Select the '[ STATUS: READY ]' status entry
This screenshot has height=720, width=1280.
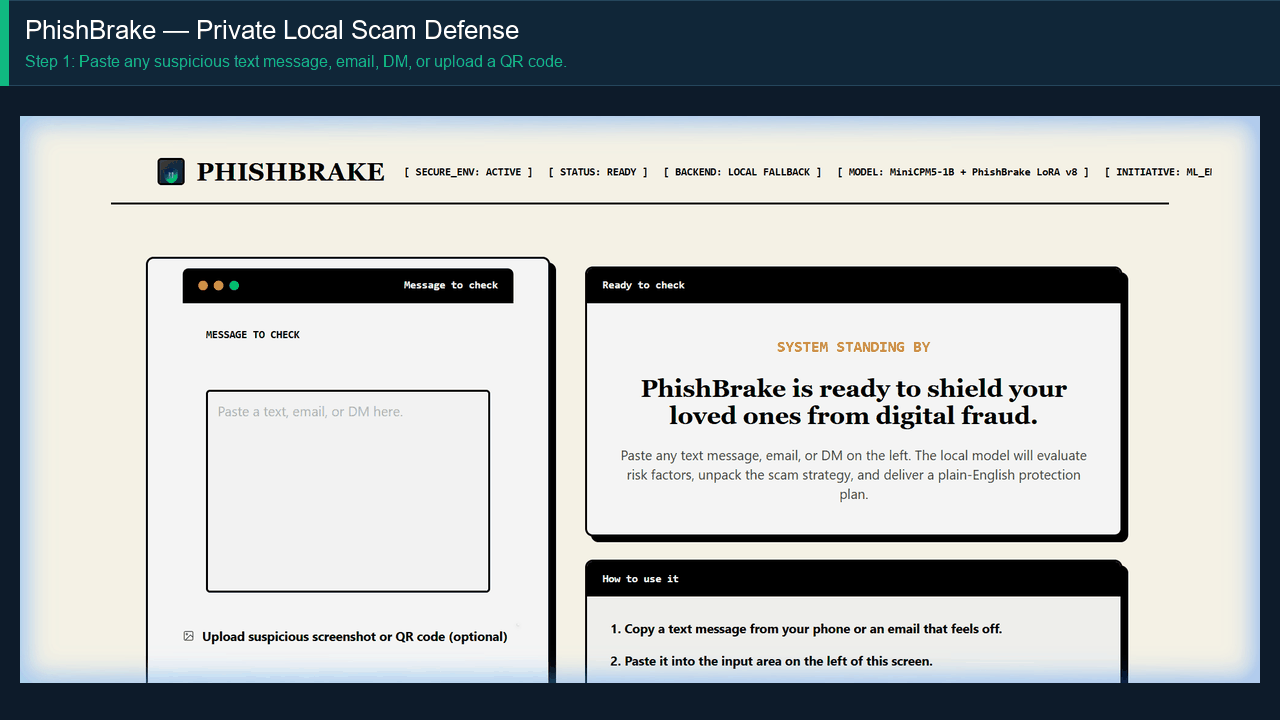tap(598, 172)
